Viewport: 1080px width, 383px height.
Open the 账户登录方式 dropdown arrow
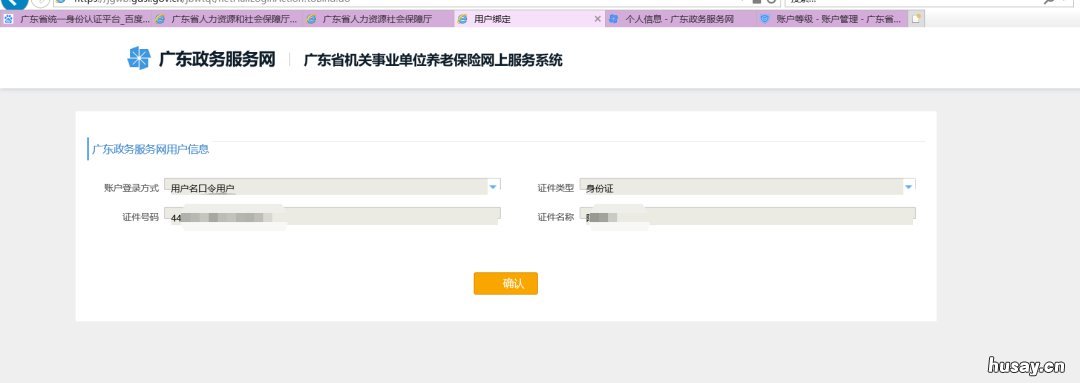pyautogui.click(x=493, y=186)
